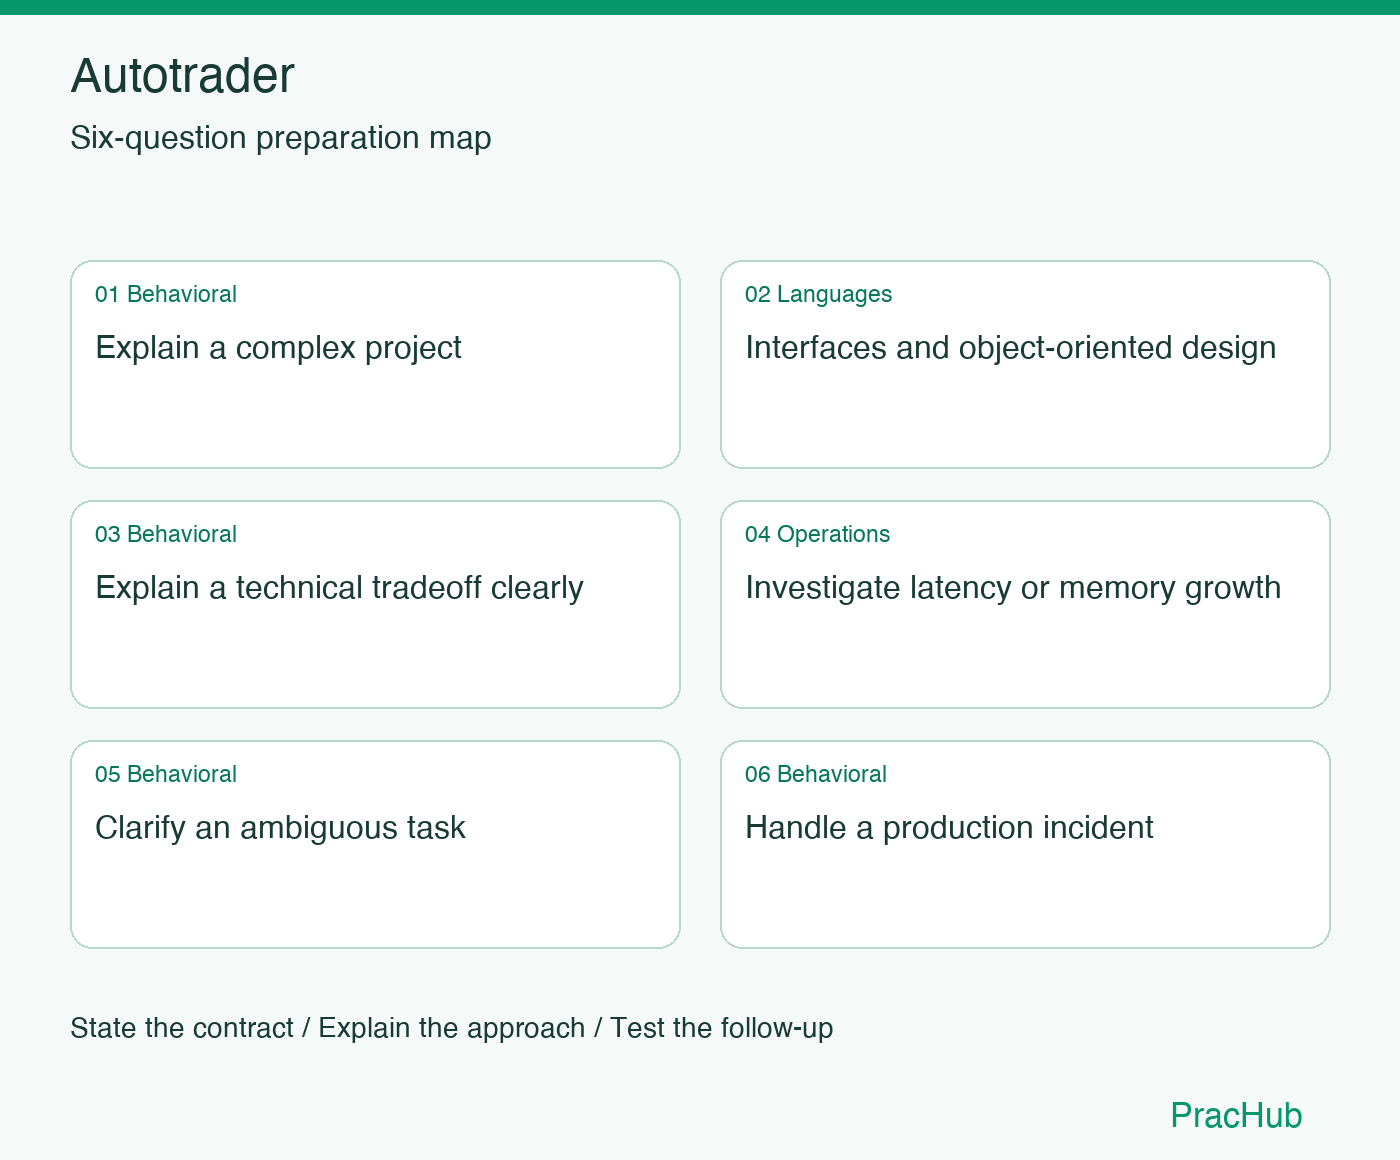
Task: Open 'Explain a technical tradeoff clearly' card
Action: click(x=375, y=604)
